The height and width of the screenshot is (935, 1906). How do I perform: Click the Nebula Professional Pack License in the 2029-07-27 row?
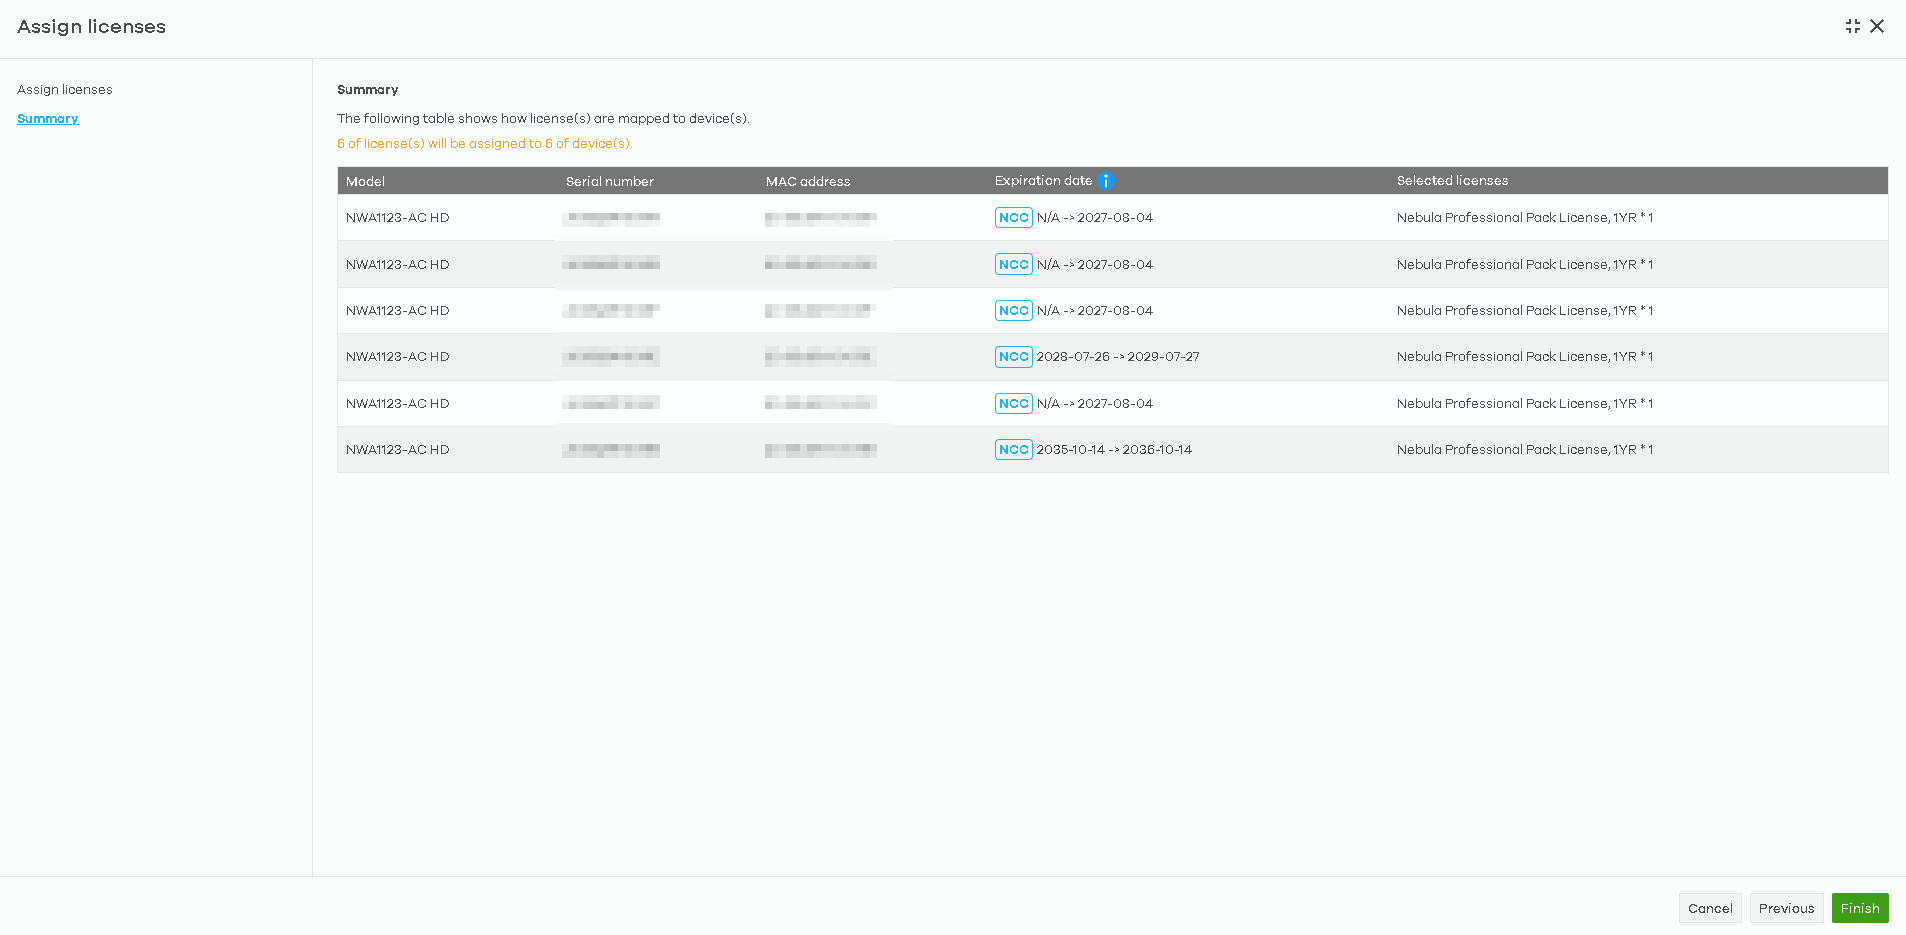pyautogui.click(x=1525, y=357)
